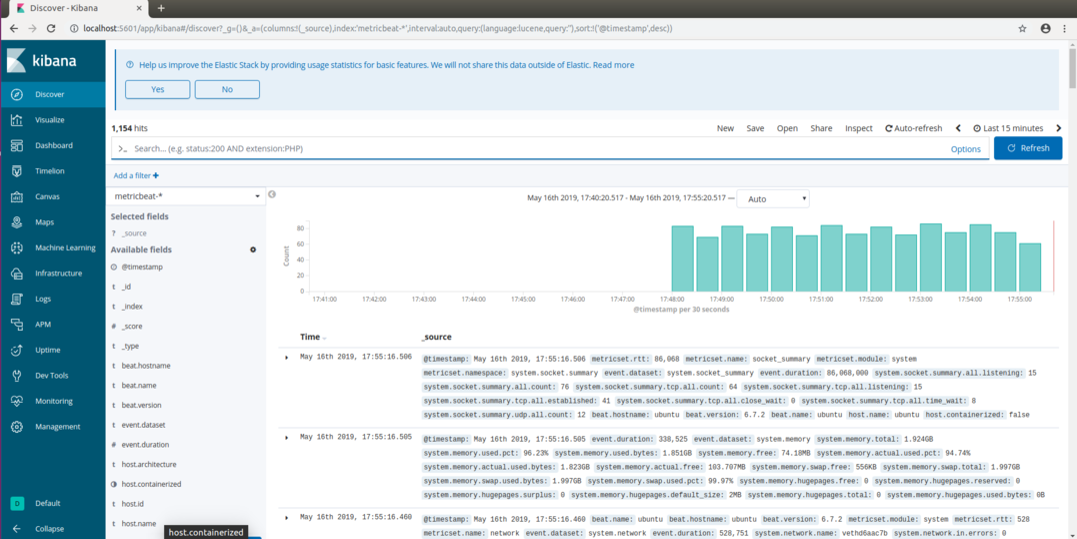Open the Dashboard section icon
The width and height of the screenshot is (1077, 539).
coord(17,146)
